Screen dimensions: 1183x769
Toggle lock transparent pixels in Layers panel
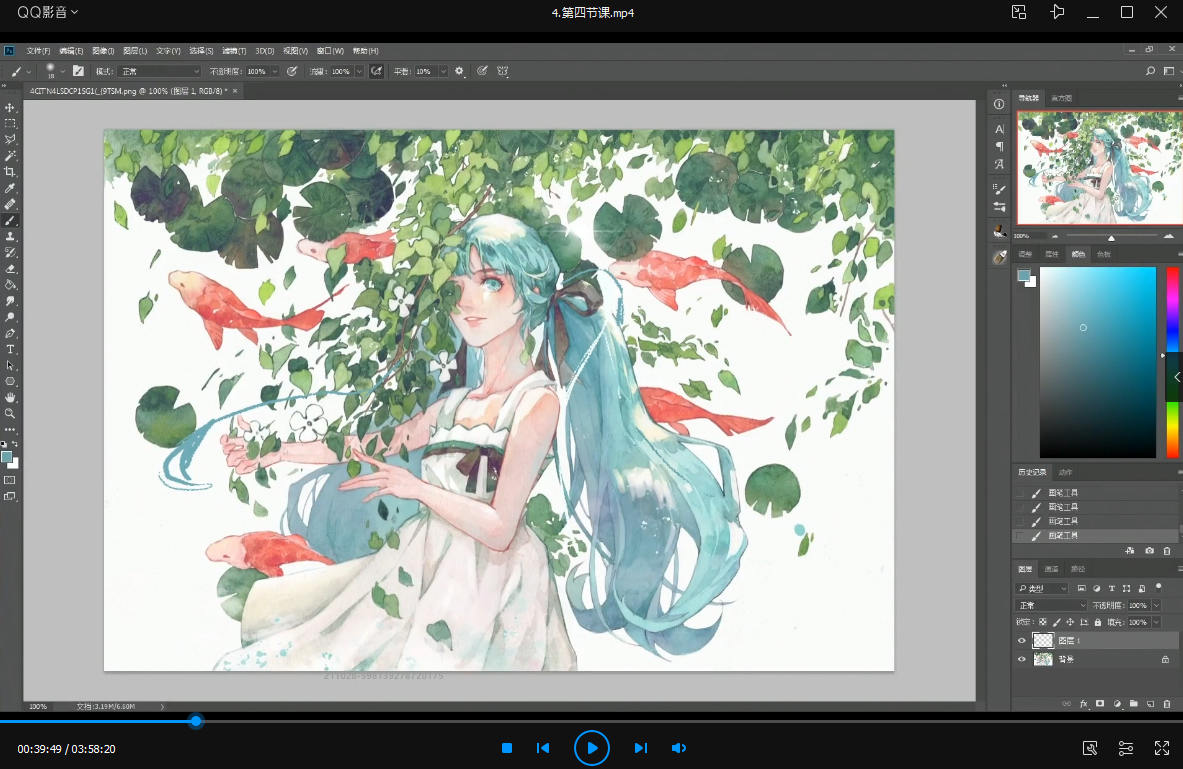click(x=1043, y=622)
